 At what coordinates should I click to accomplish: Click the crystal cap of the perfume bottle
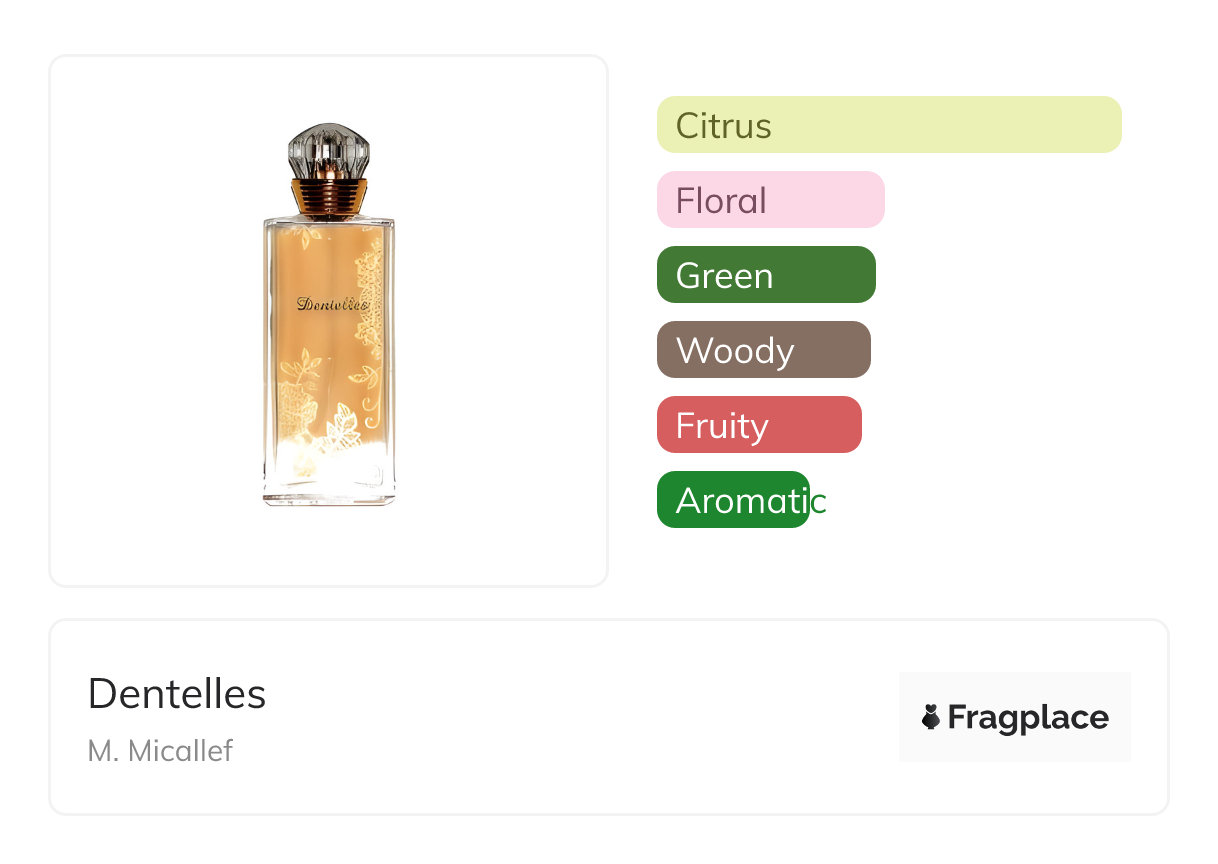(x=329, y=152)
